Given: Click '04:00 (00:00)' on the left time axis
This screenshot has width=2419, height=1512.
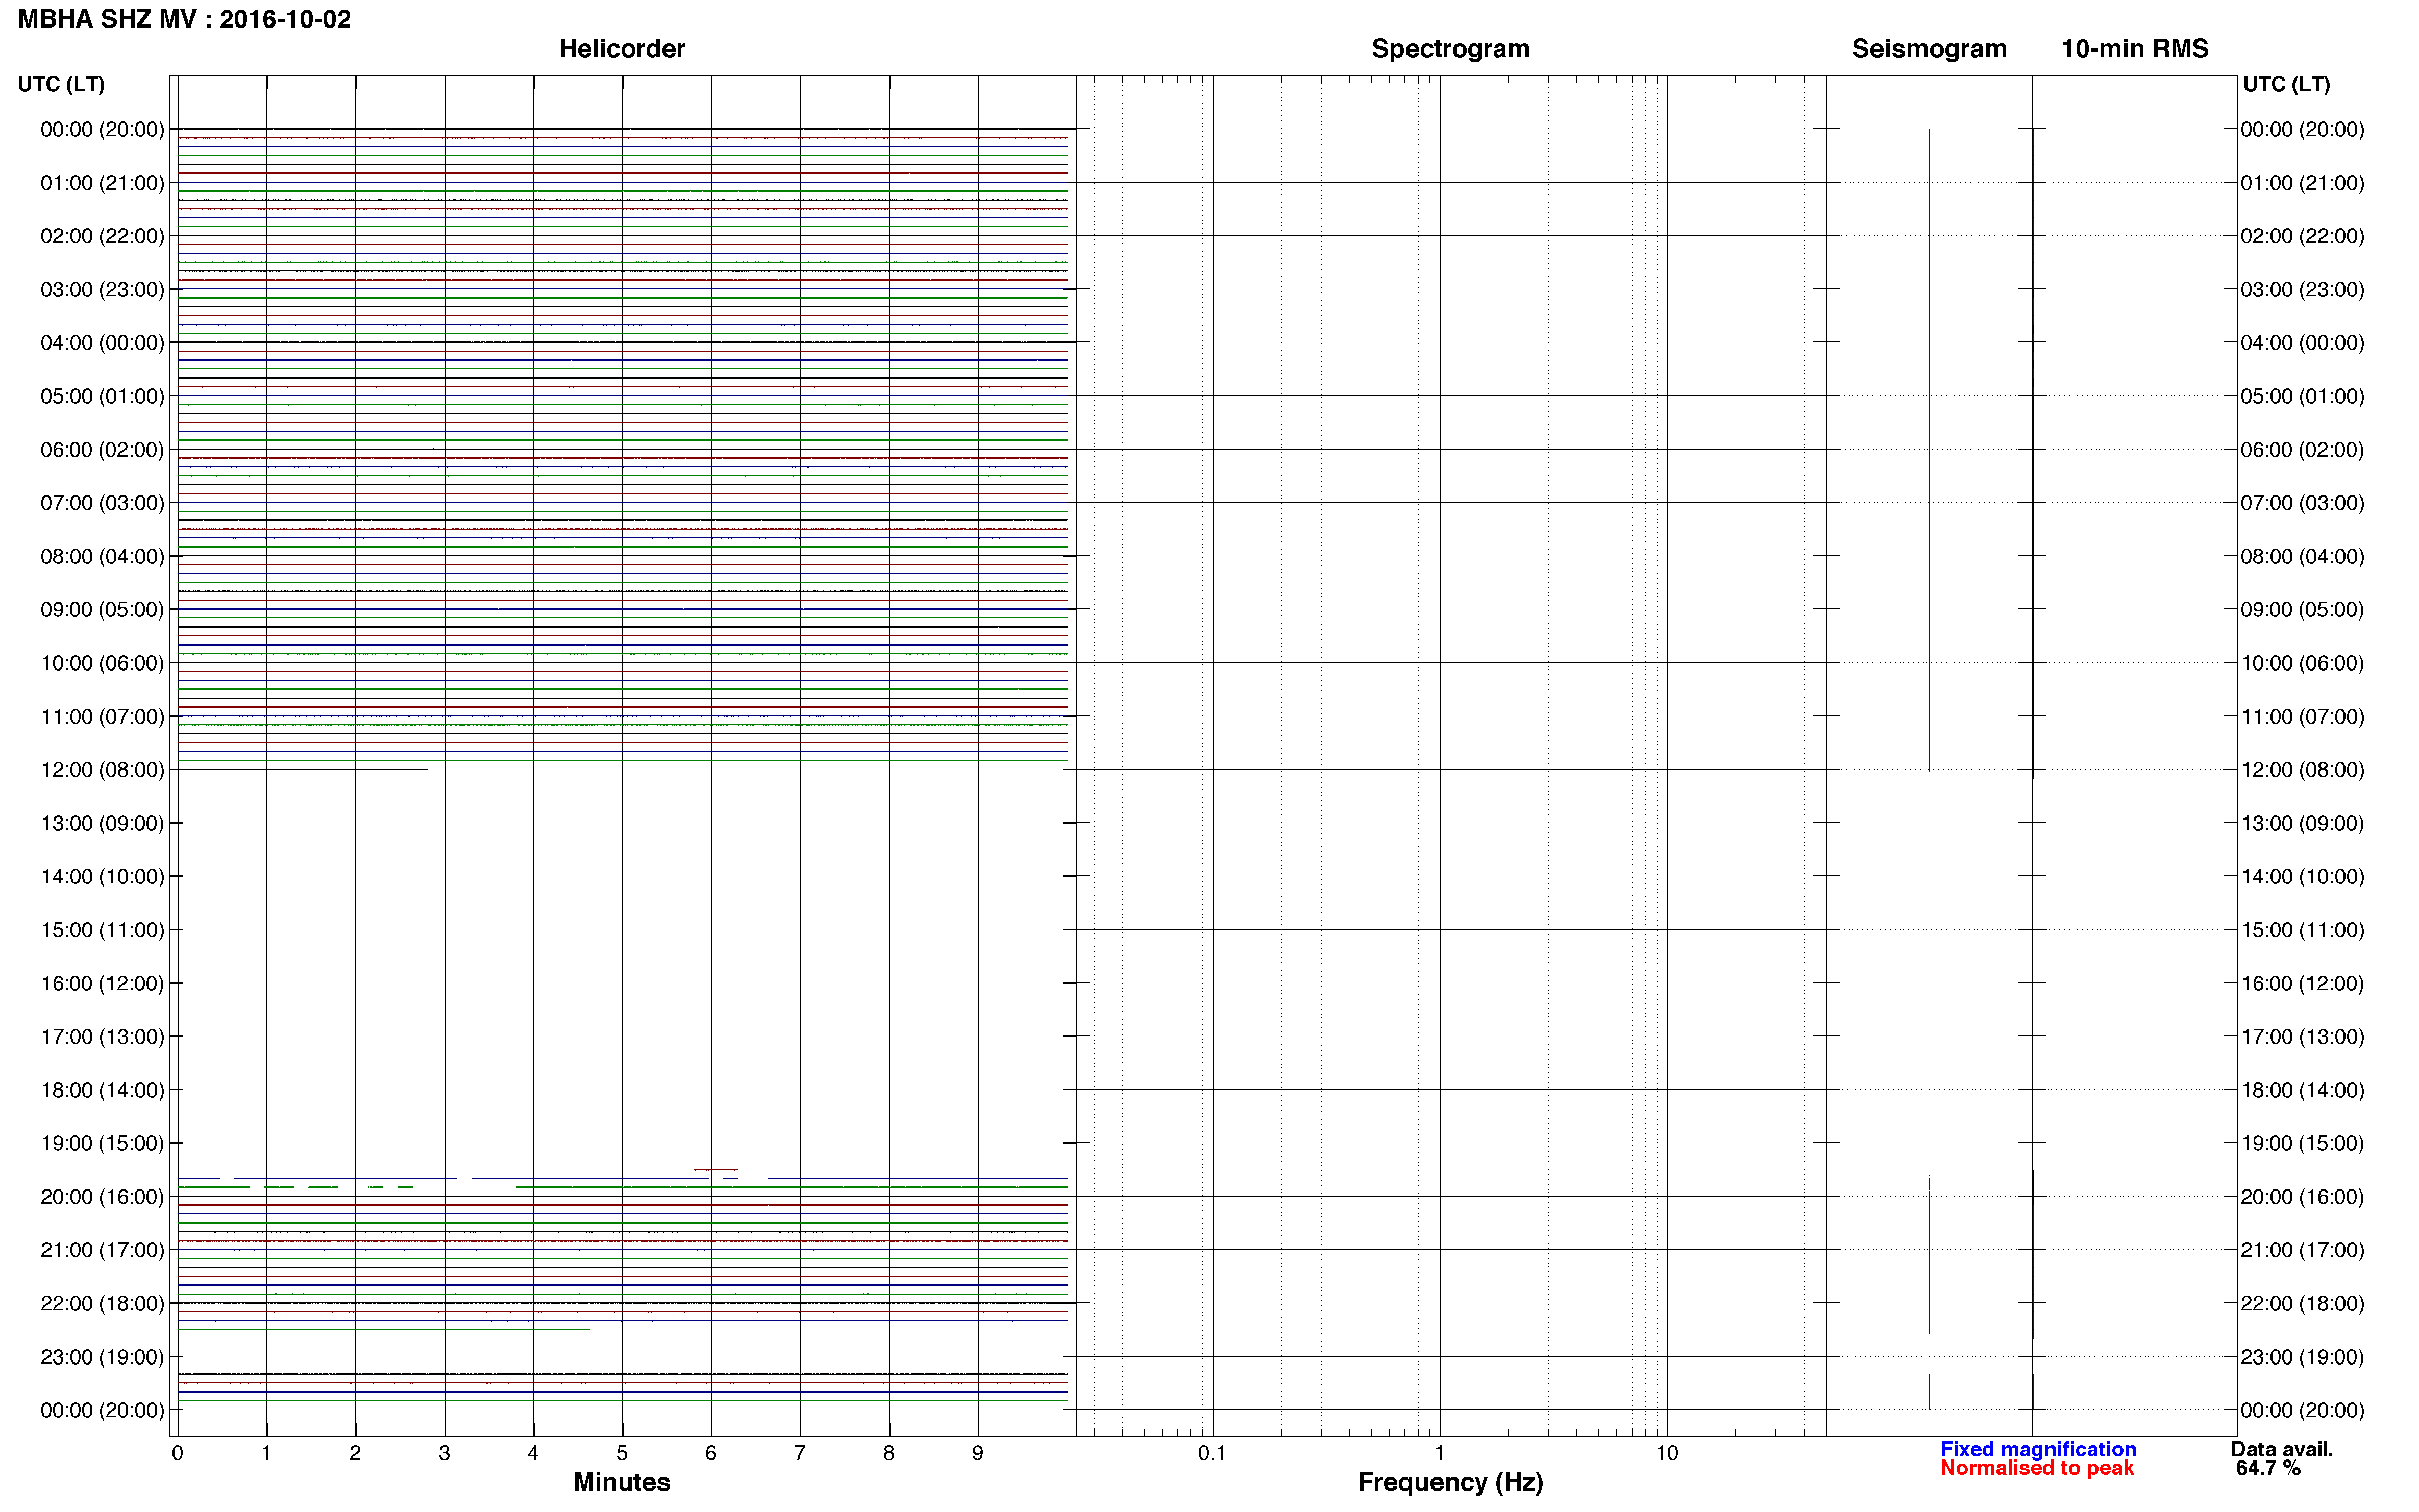Looking at the screenshot, I should [x=102, y=343].
